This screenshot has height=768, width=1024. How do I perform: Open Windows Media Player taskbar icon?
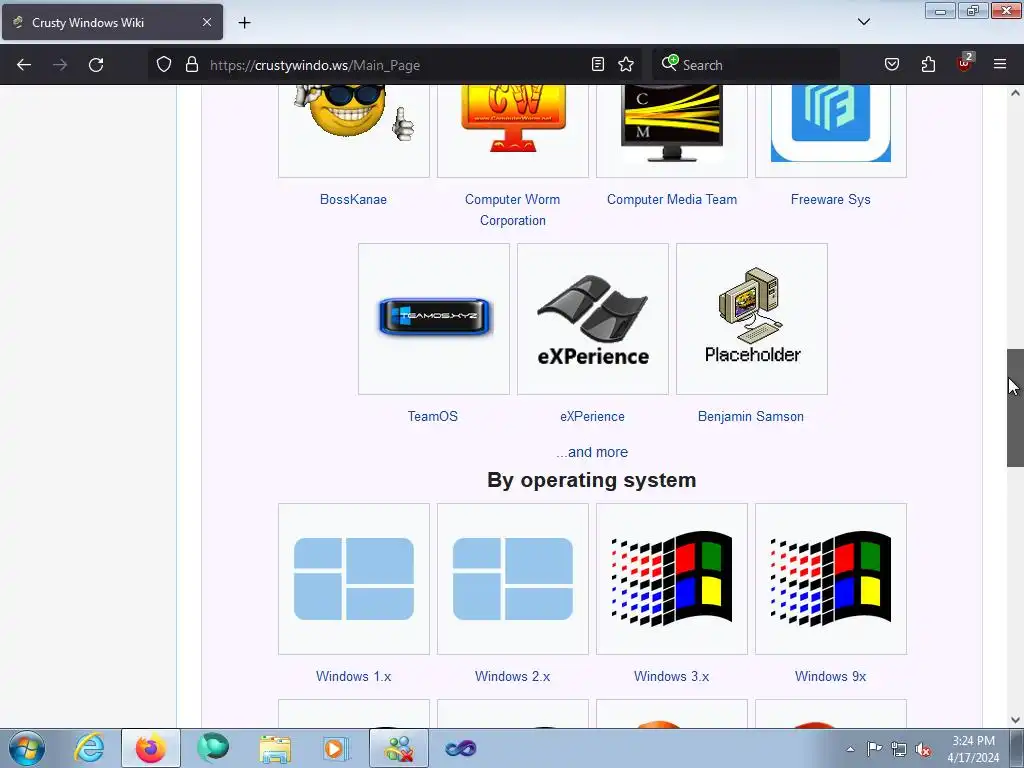[336, 748]
